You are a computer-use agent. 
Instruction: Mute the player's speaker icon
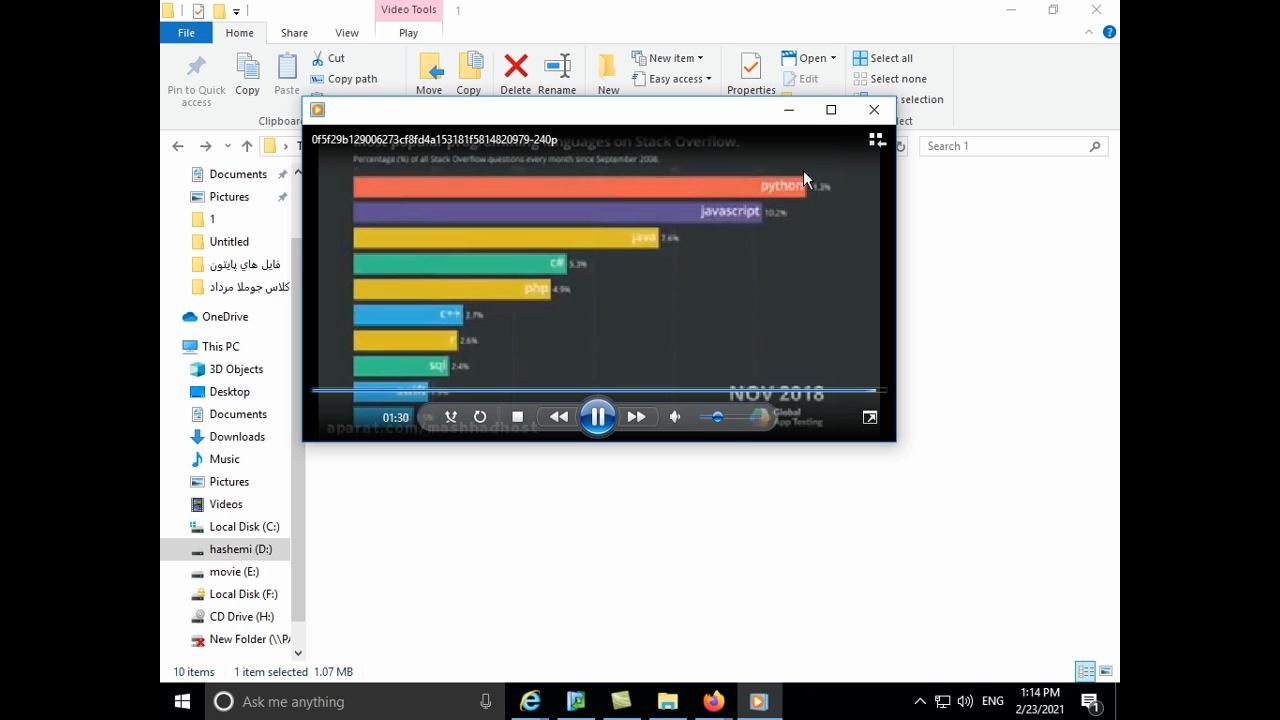(675, 417)
